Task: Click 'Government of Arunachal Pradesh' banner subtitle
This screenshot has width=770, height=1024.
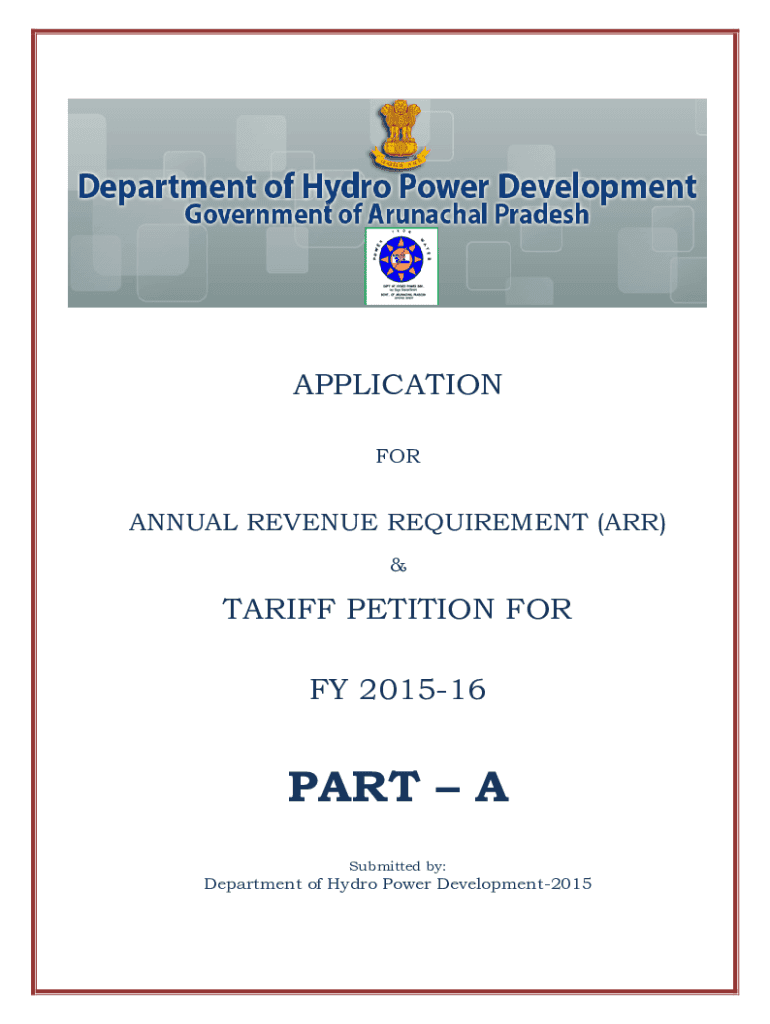Action: [x=386, y=214]
